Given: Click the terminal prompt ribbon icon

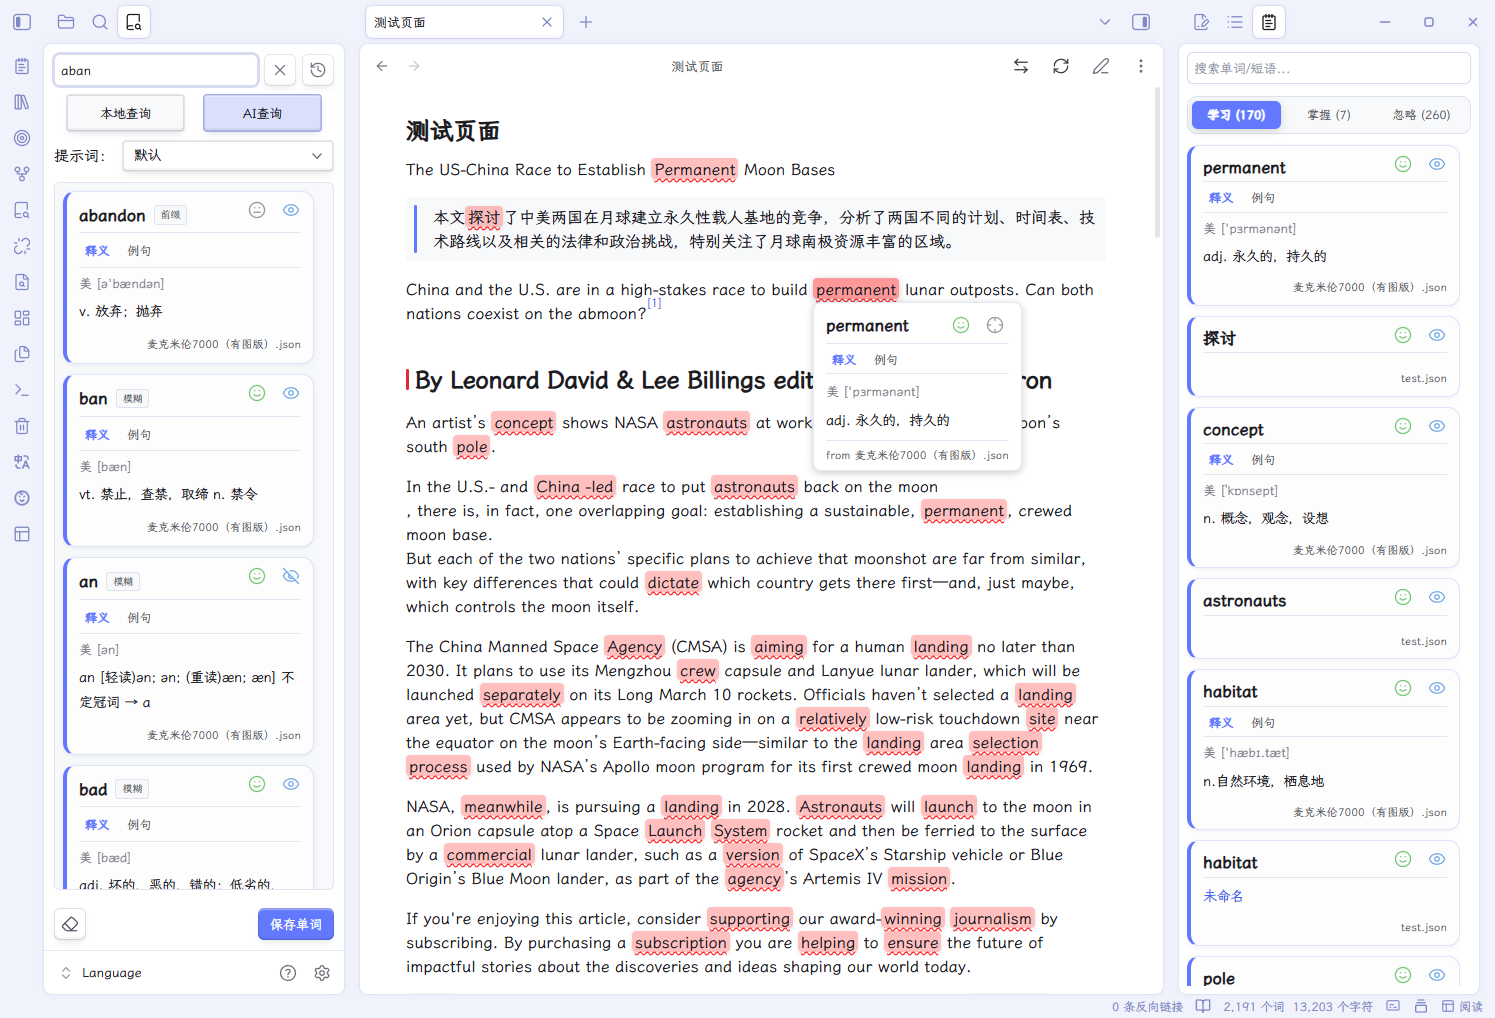Looking at the screenshot, I should click(x=22, y=390).
